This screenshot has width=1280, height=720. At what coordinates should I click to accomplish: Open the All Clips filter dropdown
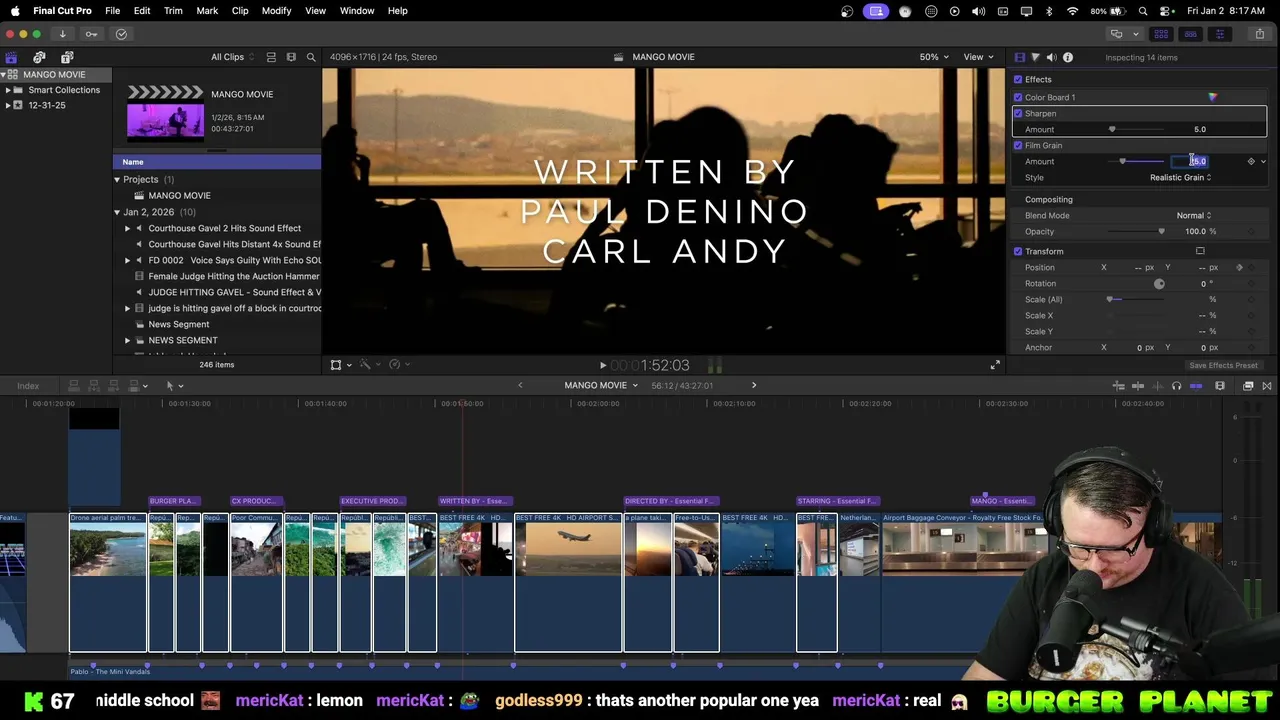point(231,57)
